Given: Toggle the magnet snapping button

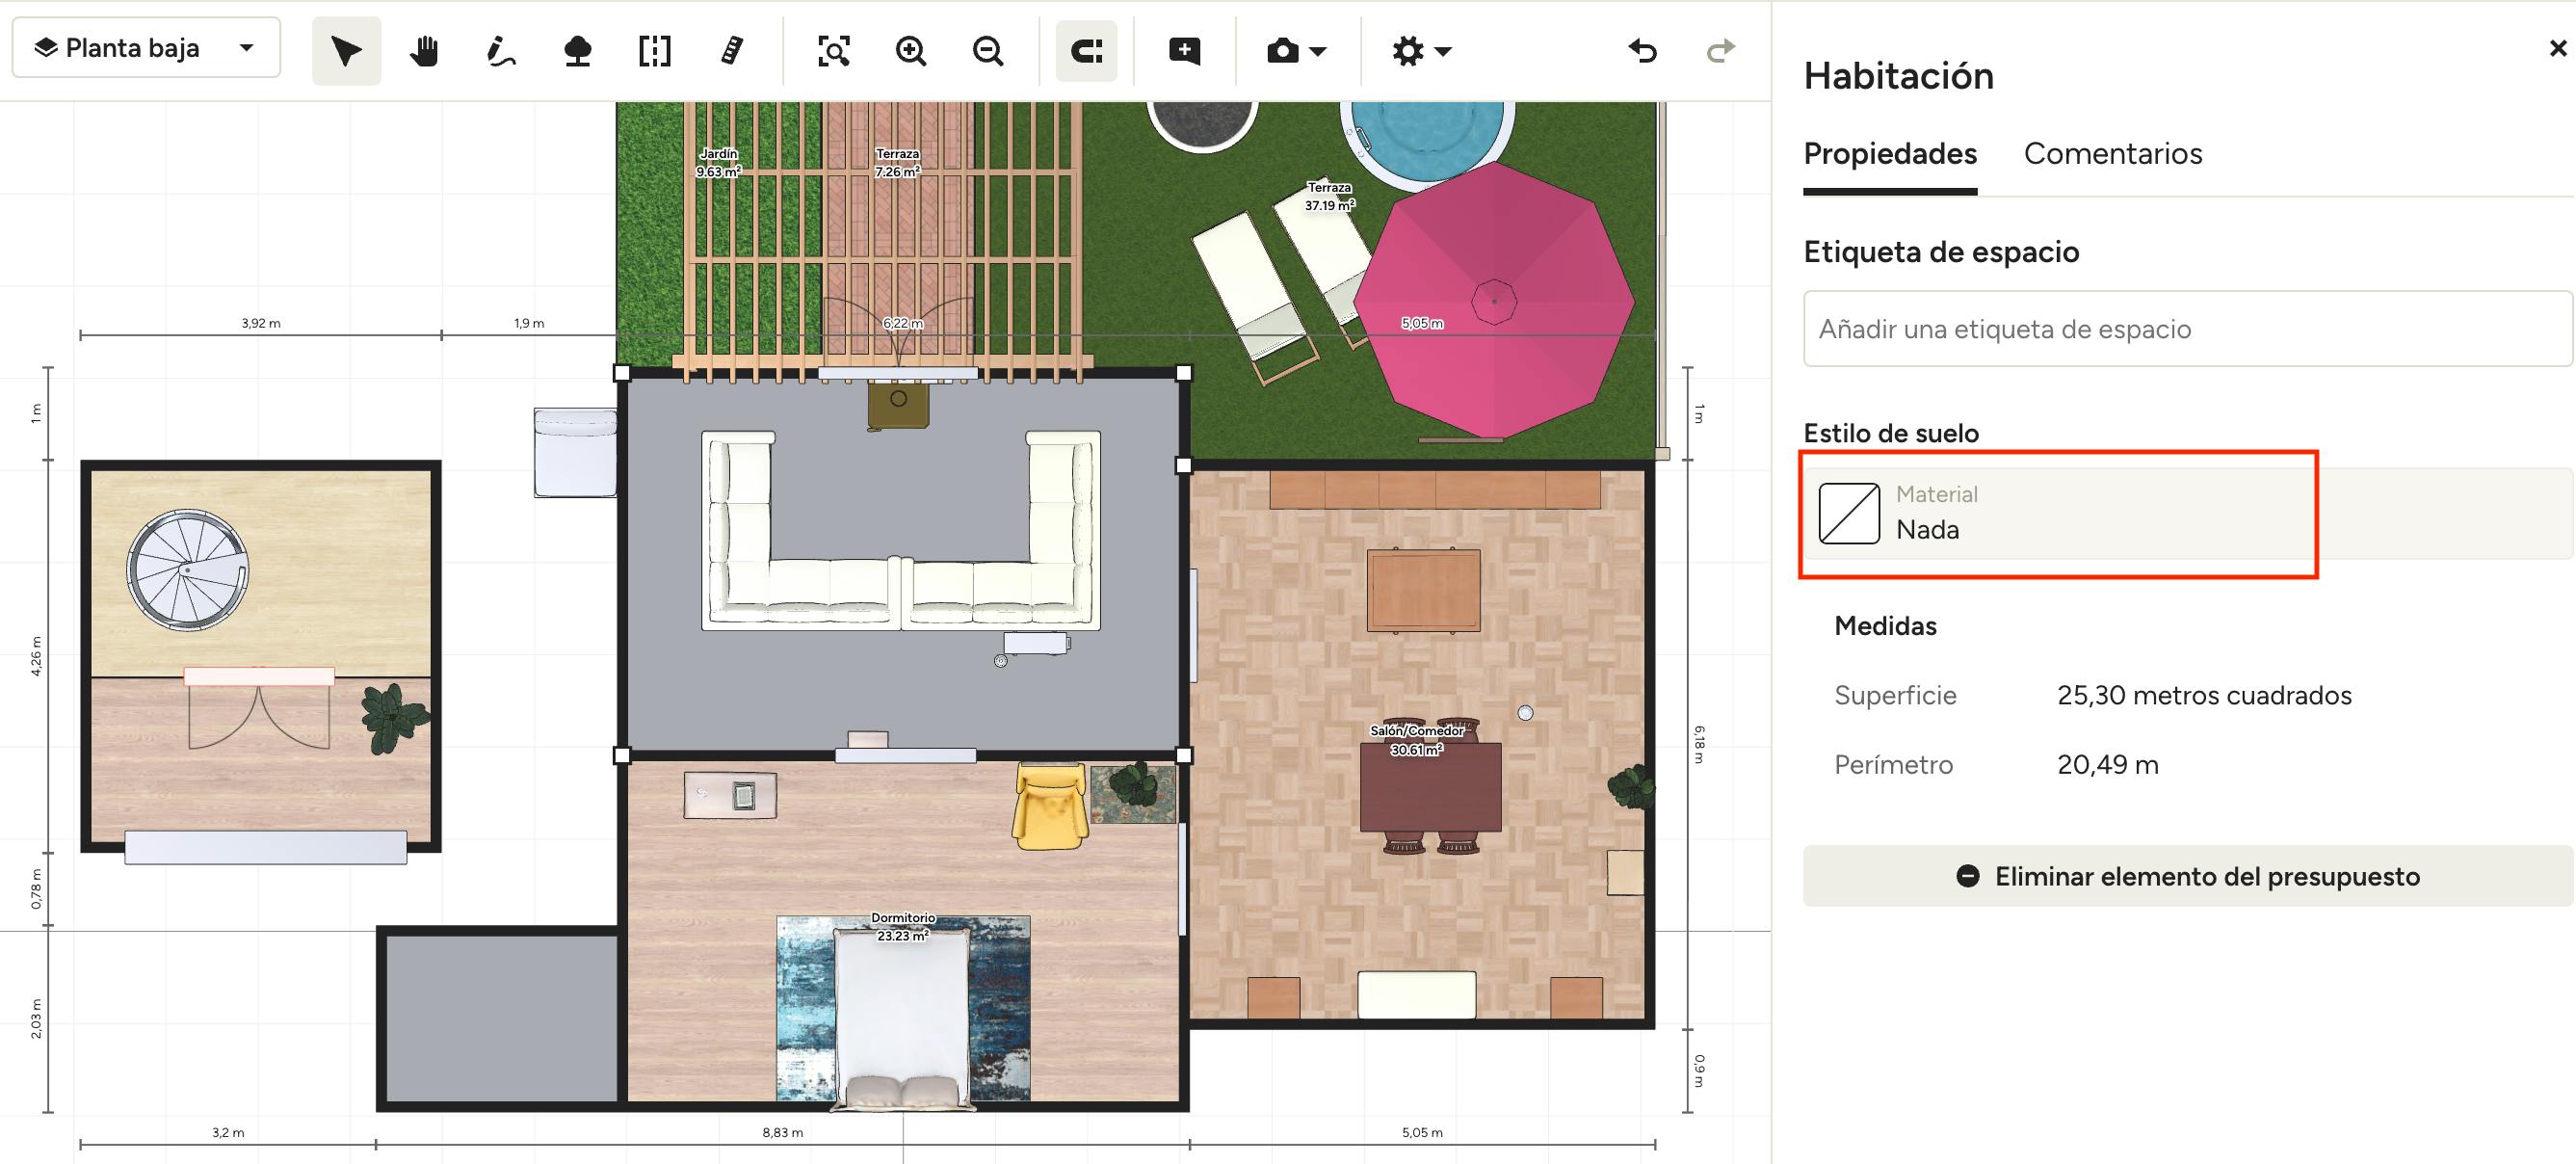Looking at the screenshot, I should coord(1086,51).
